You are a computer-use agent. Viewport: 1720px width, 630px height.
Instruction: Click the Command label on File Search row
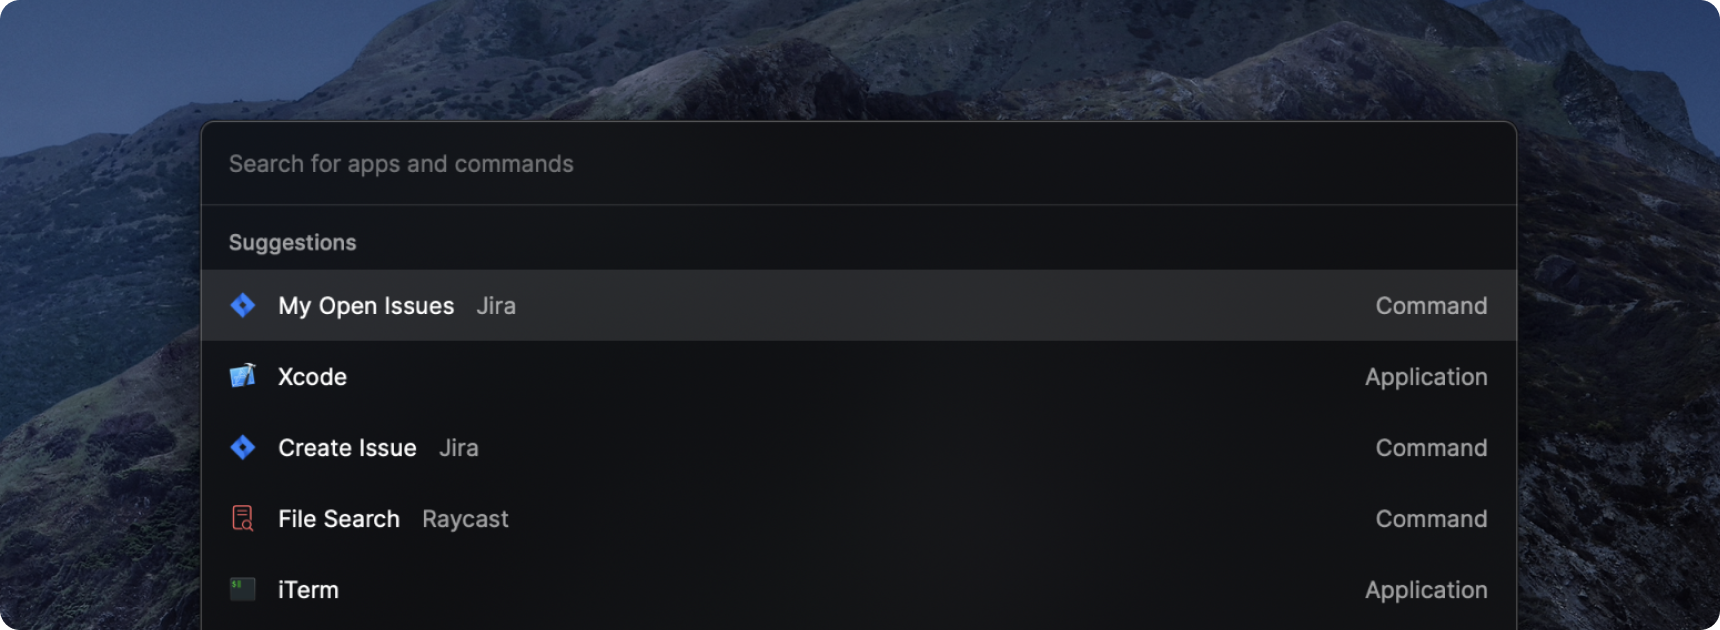click(1431, 519)
